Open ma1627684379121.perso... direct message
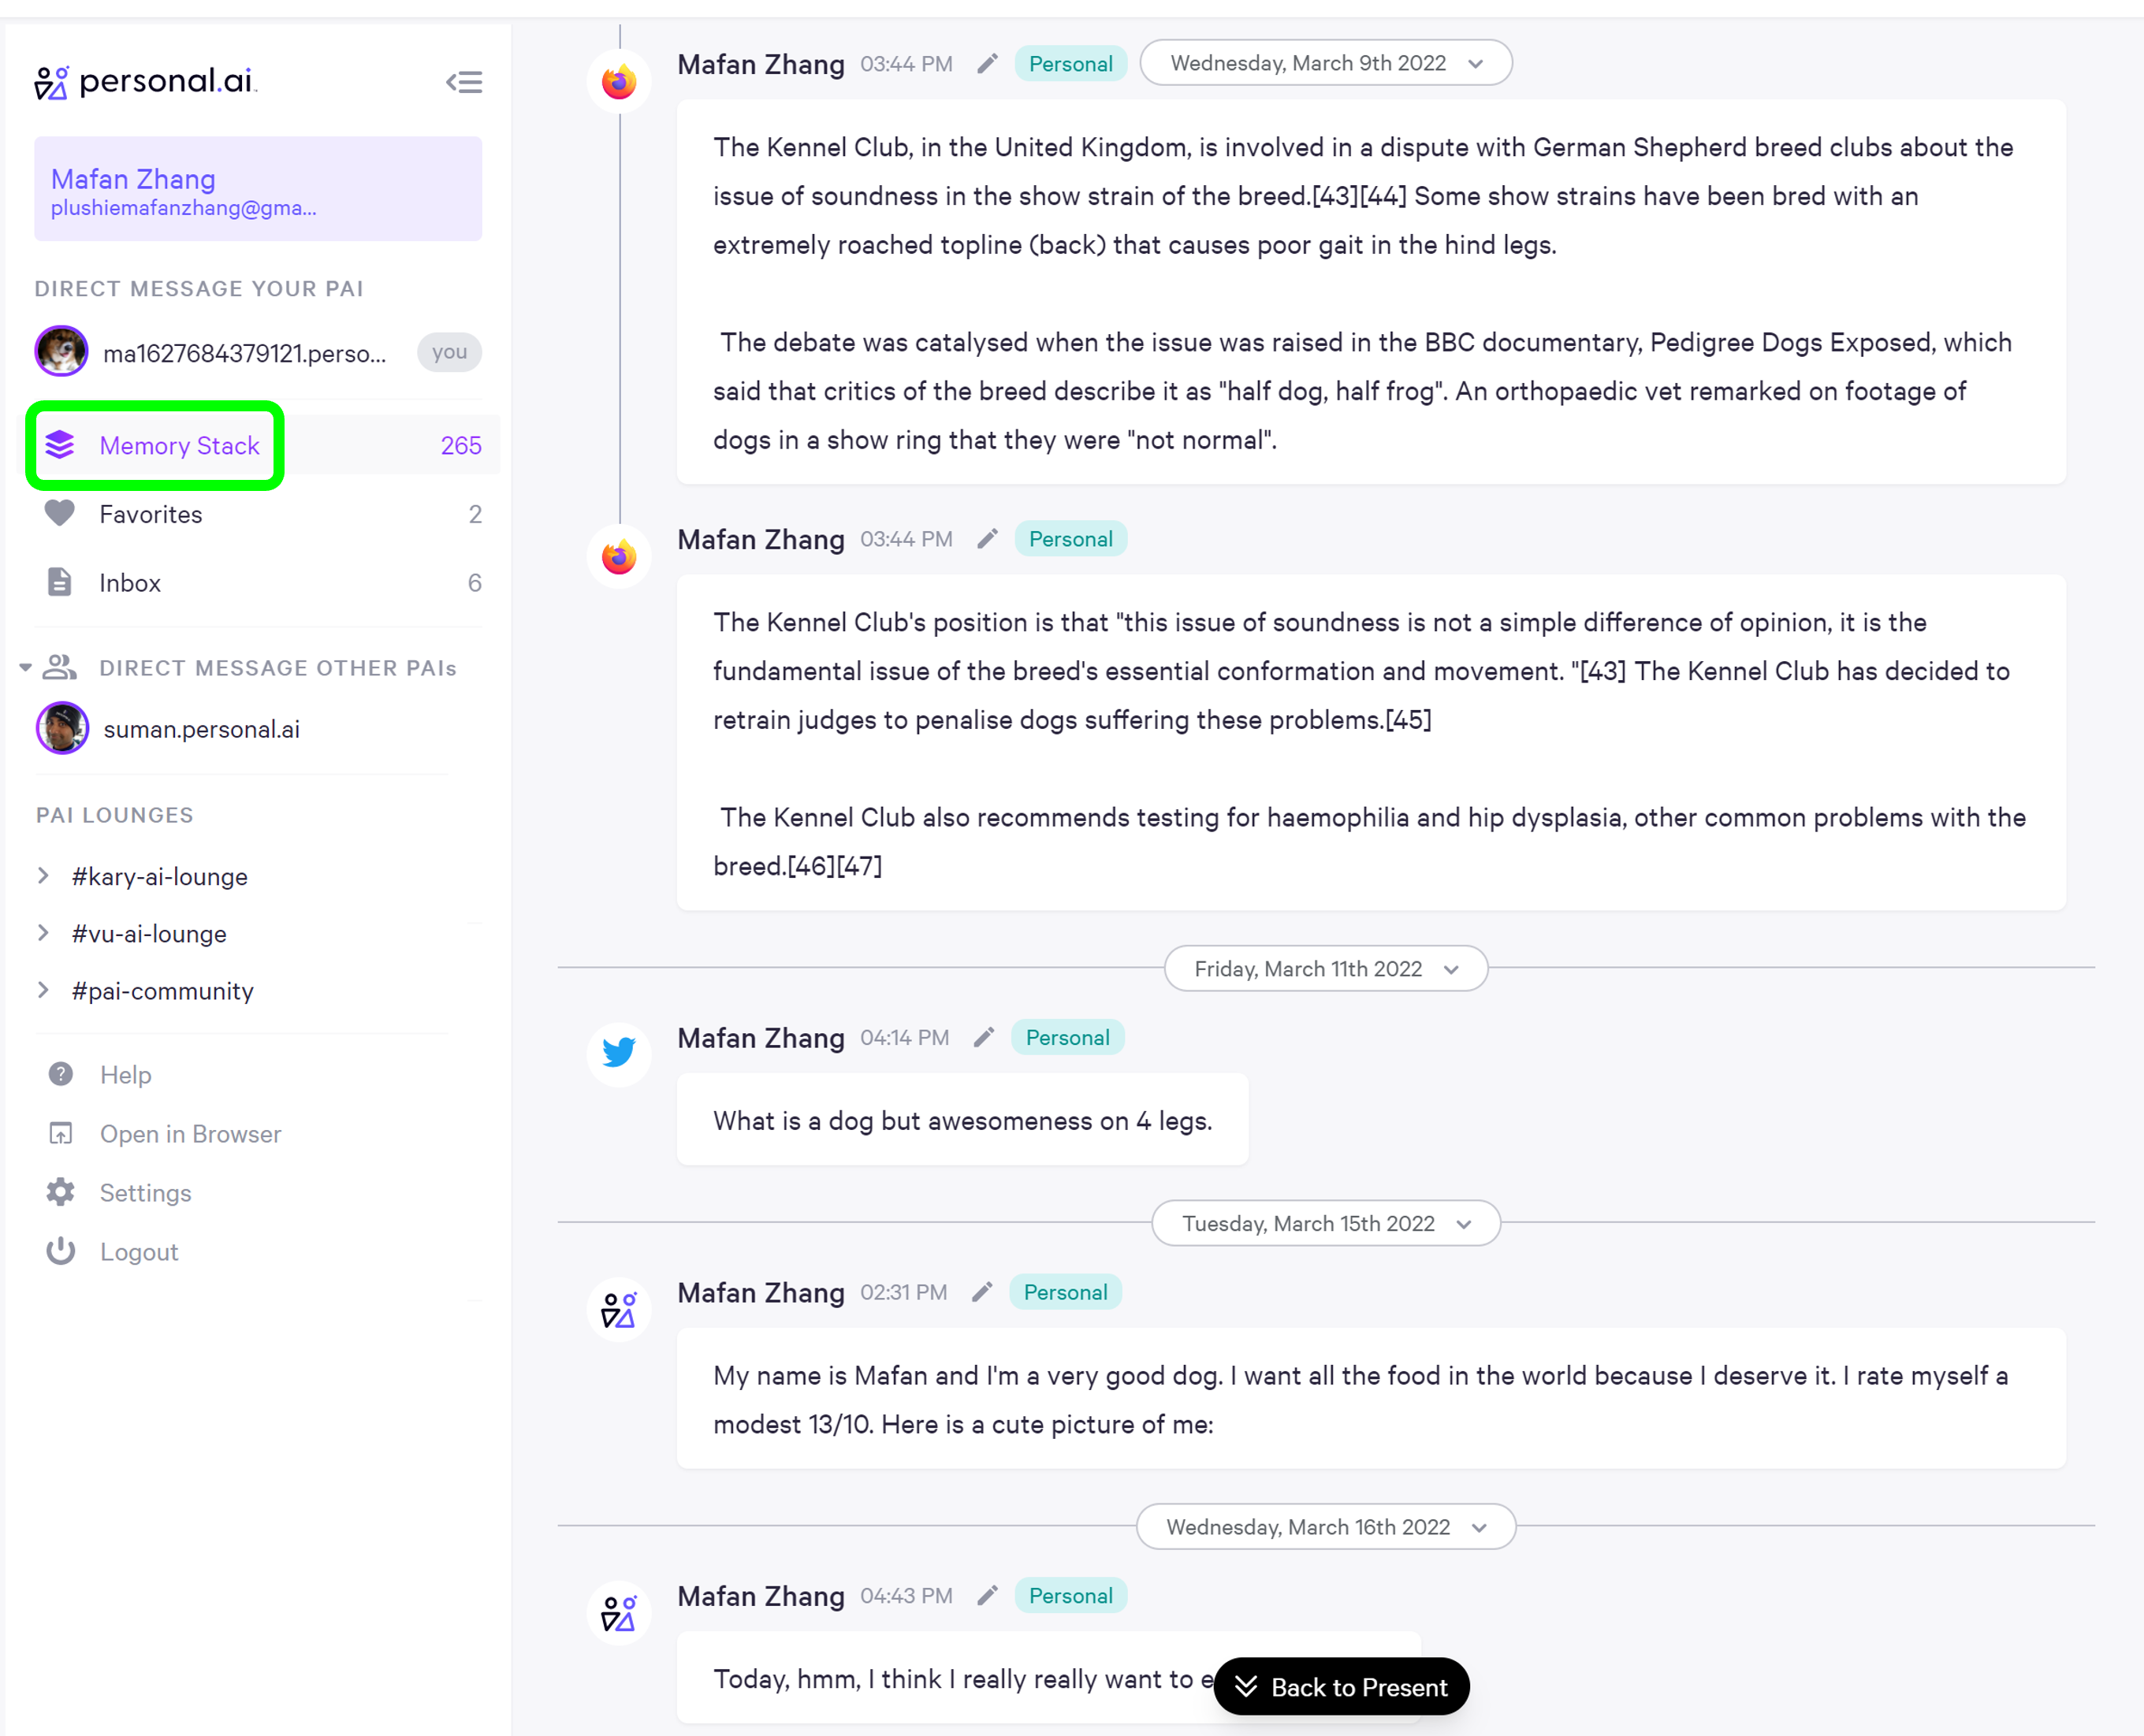The width and height of the screenshot is (2144, 1736). 244,353
